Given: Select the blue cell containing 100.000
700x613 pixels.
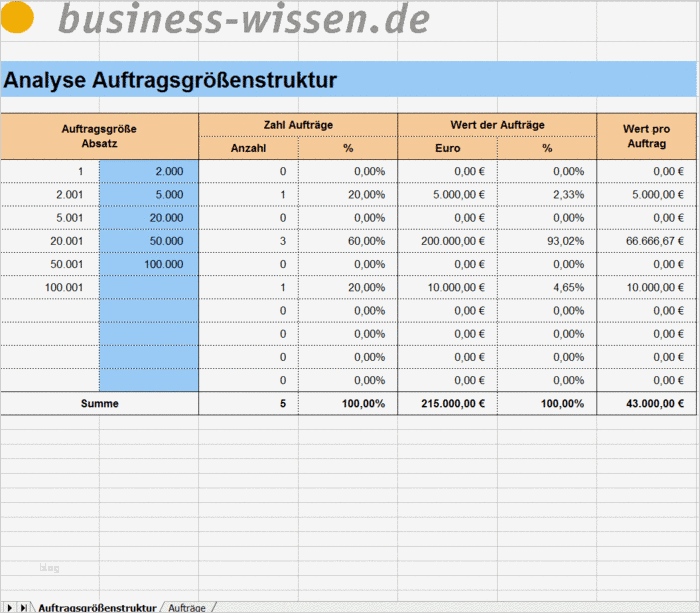Looking at the screenshot, I should point(149,264).
